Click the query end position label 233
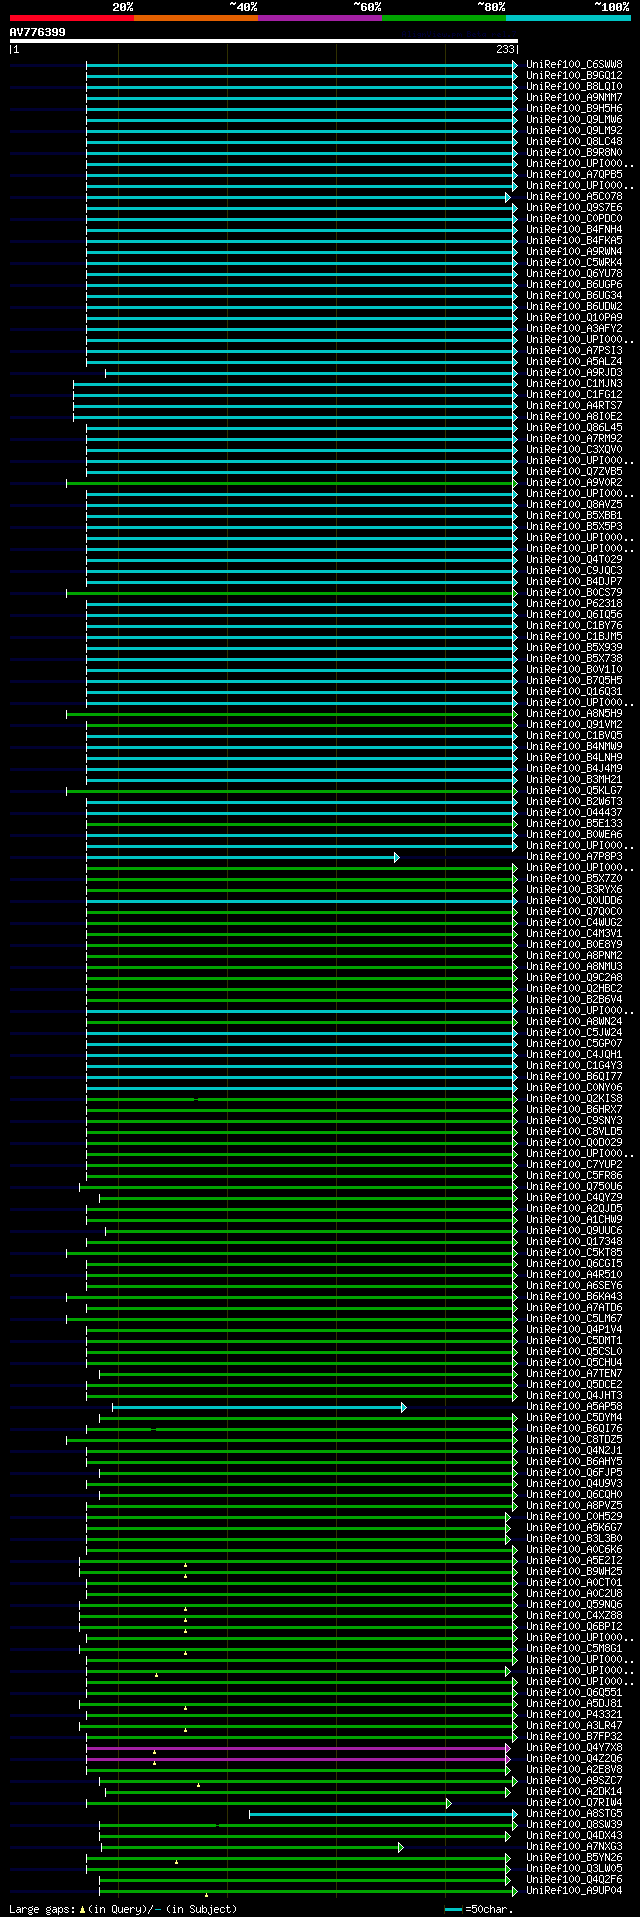 (x=505, y=49)
